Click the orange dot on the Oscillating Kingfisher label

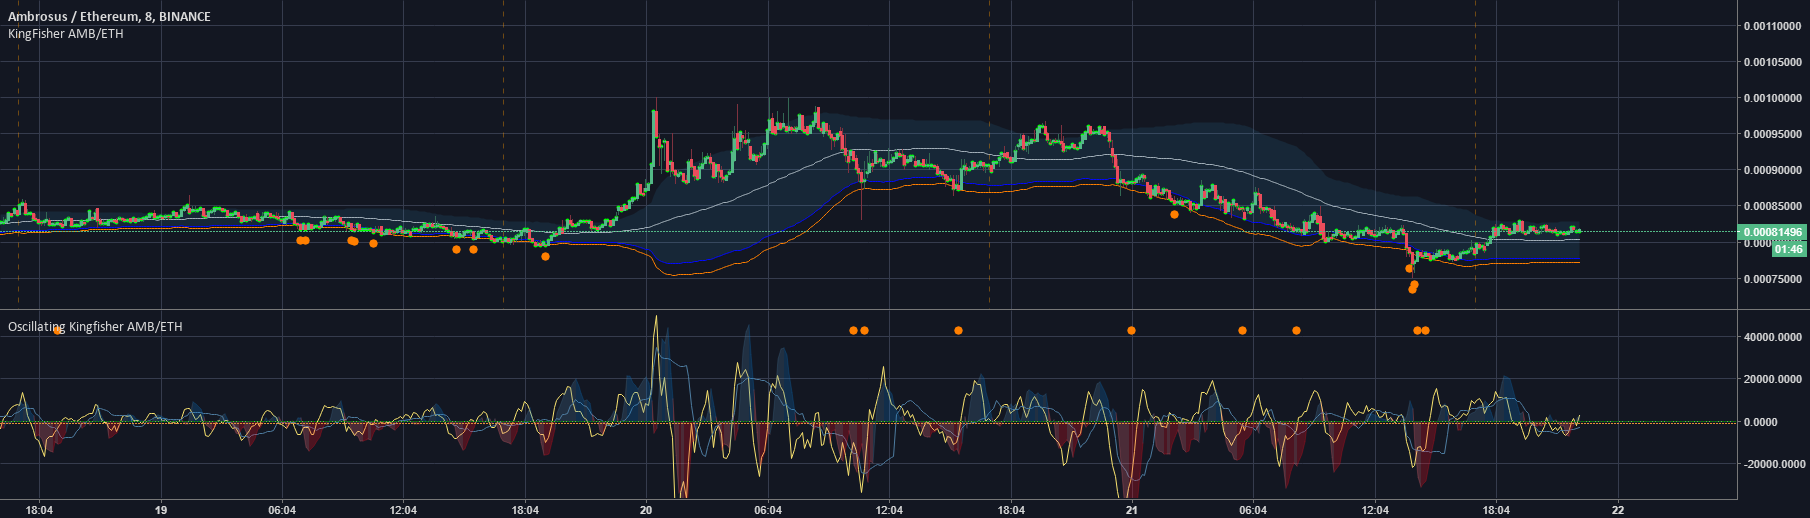[x=58, y=329]
